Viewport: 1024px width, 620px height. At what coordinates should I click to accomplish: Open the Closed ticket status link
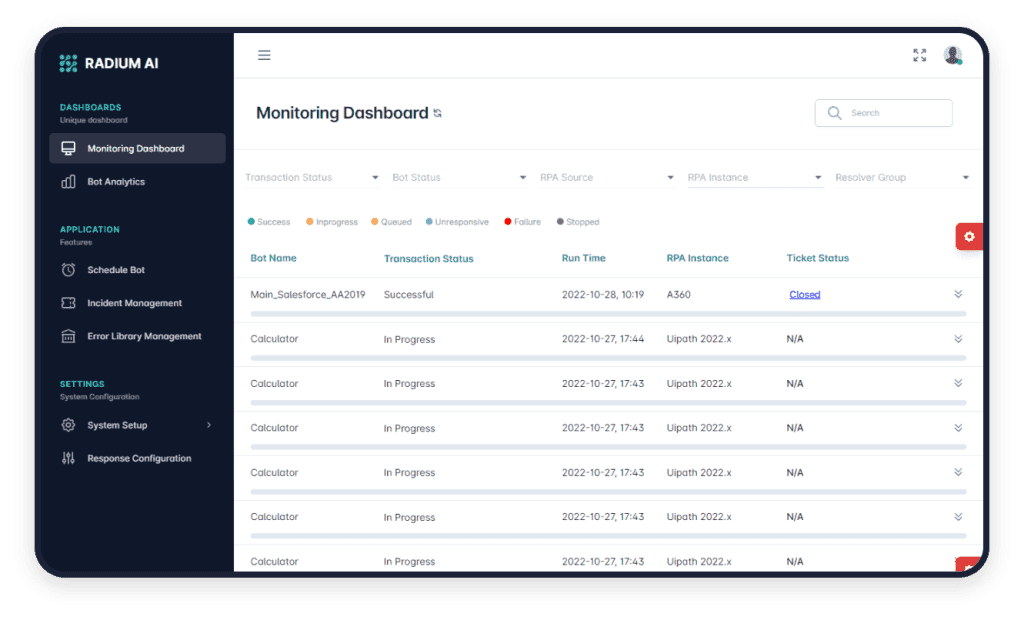(x=804, y=294)
